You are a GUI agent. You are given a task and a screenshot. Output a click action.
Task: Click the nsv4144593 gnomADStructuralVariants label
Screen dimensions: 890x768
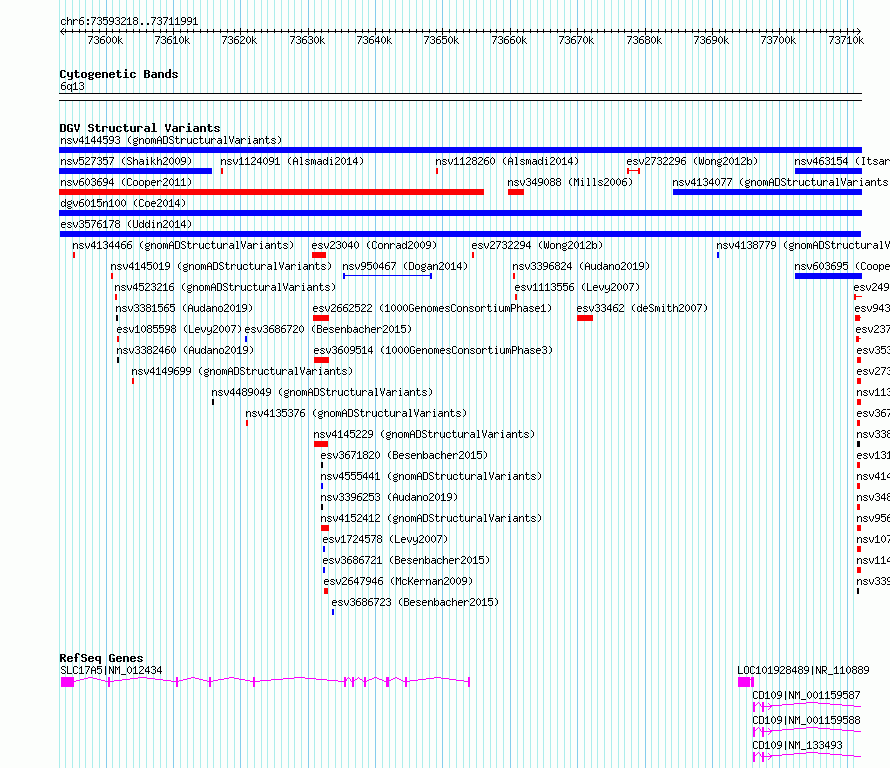click(171, 140)
